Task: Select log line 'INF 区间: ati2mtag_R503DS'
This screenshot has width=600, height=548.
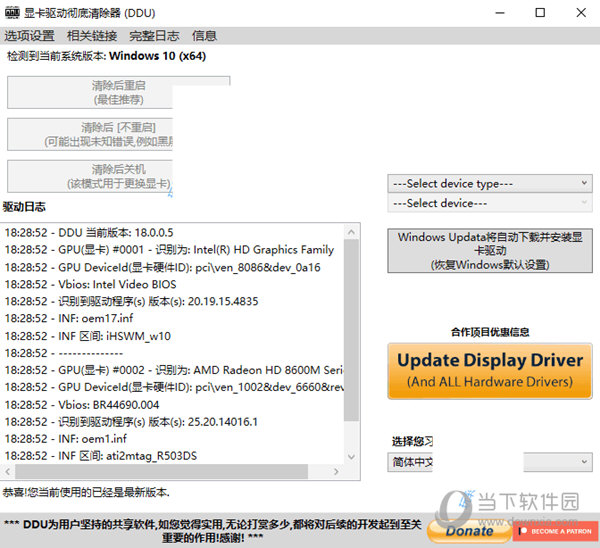Action: [101, 456]
